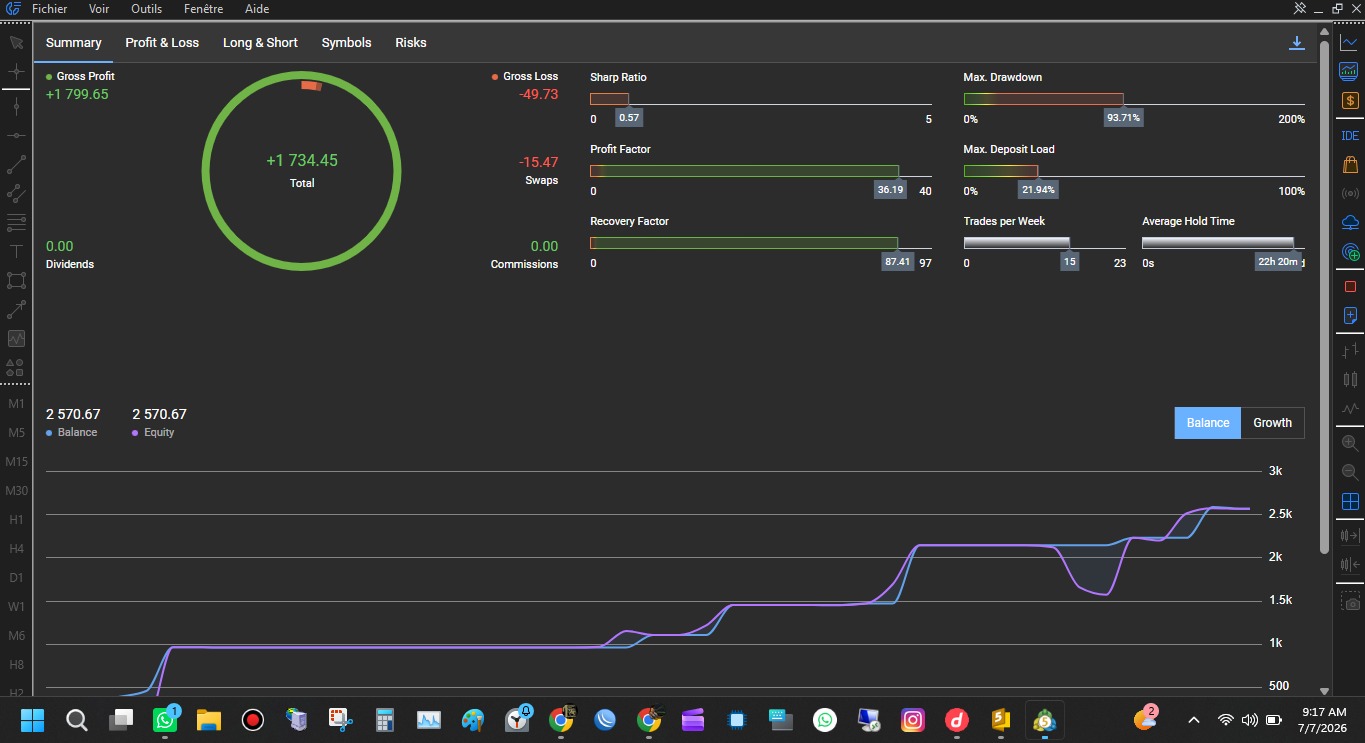Open the Fichier menu
Viewport: 1365px width, 743px height.
point(50,9)
